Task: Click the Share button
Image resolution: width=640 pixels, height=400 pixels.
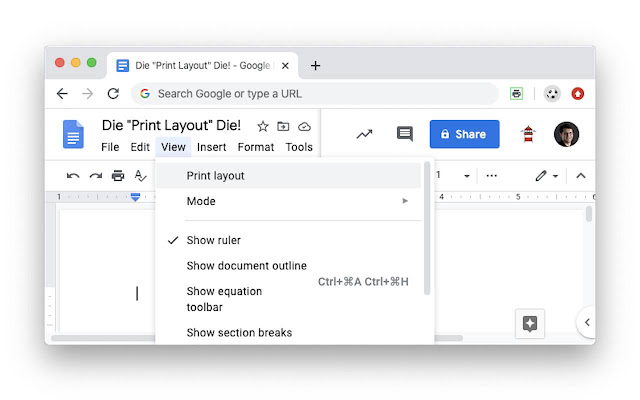Action: click(x=464, y=134)
